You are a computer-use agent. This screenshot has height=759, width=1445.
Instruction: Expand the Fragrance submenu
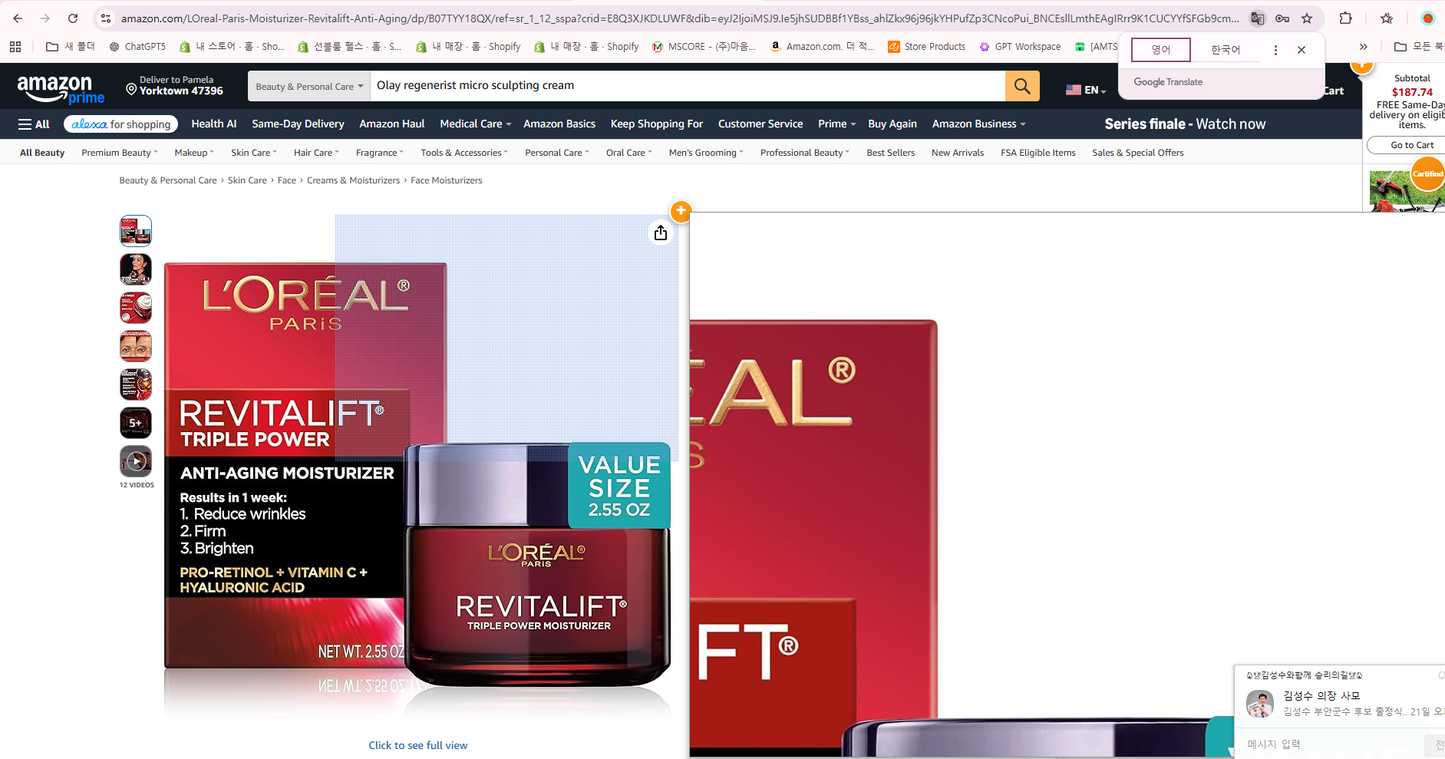tap(379, 153)
